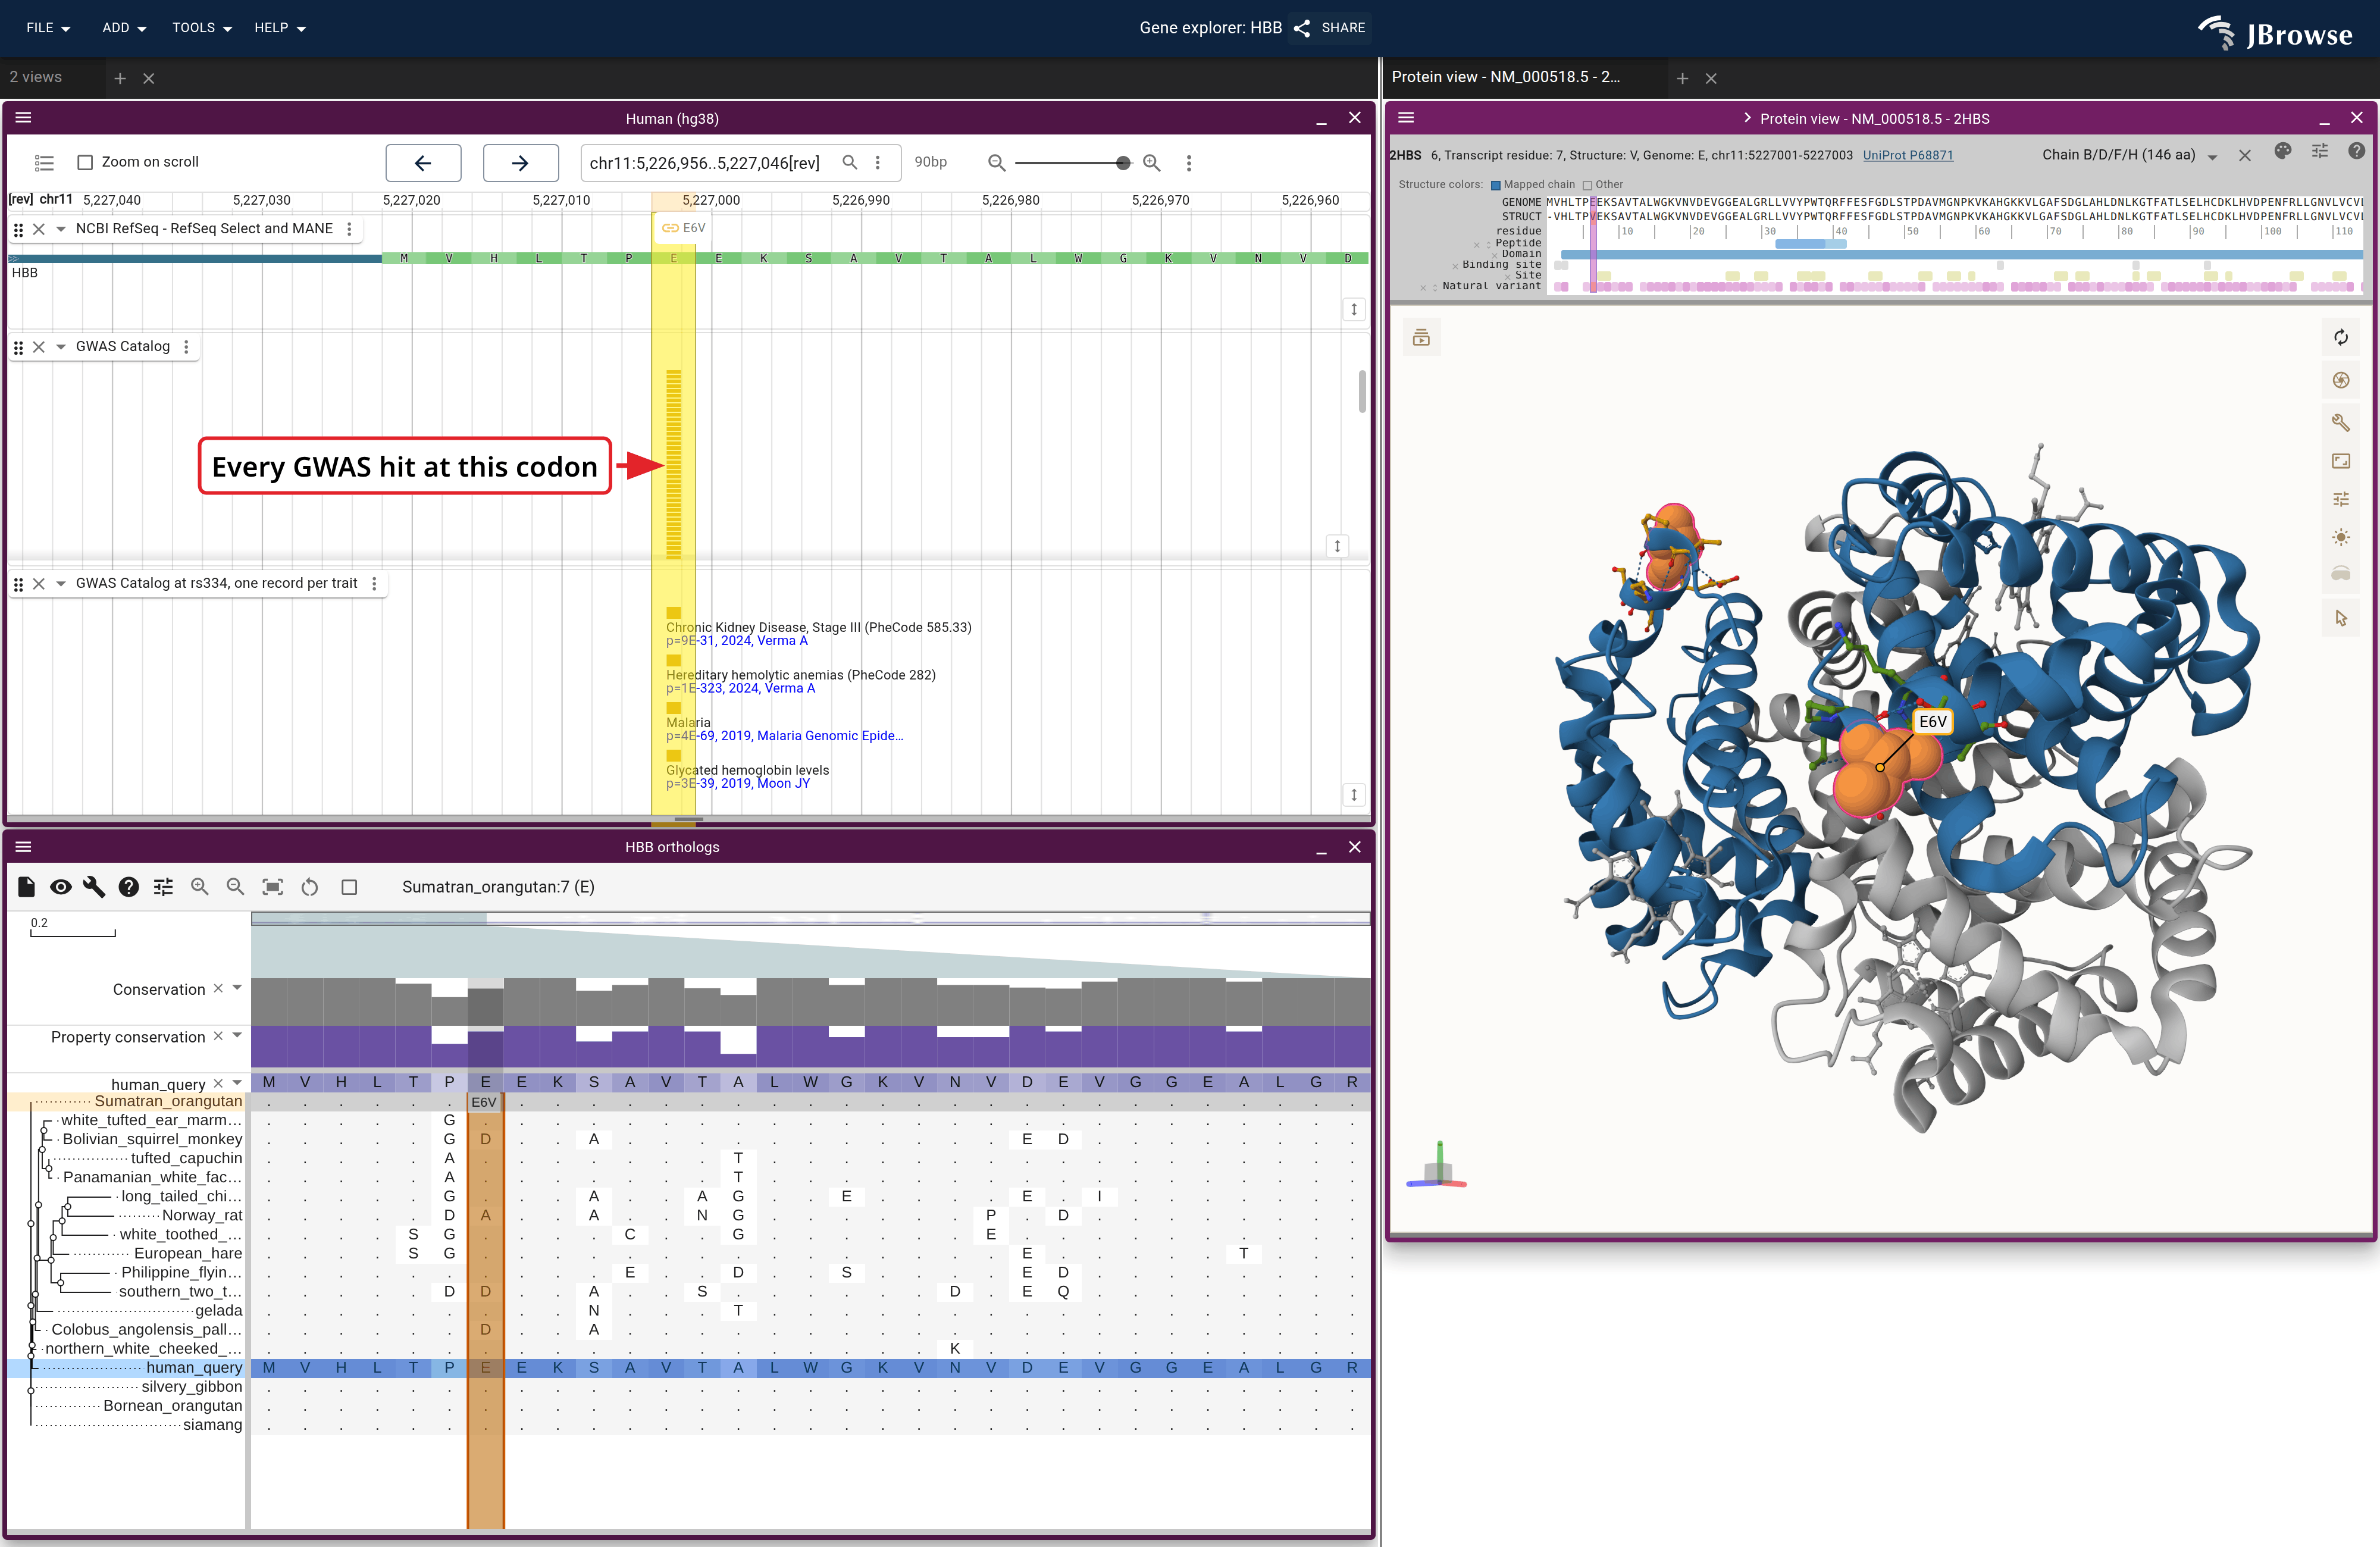
Task: Open the UniProt P68871 link
Action: (1907, 155)
